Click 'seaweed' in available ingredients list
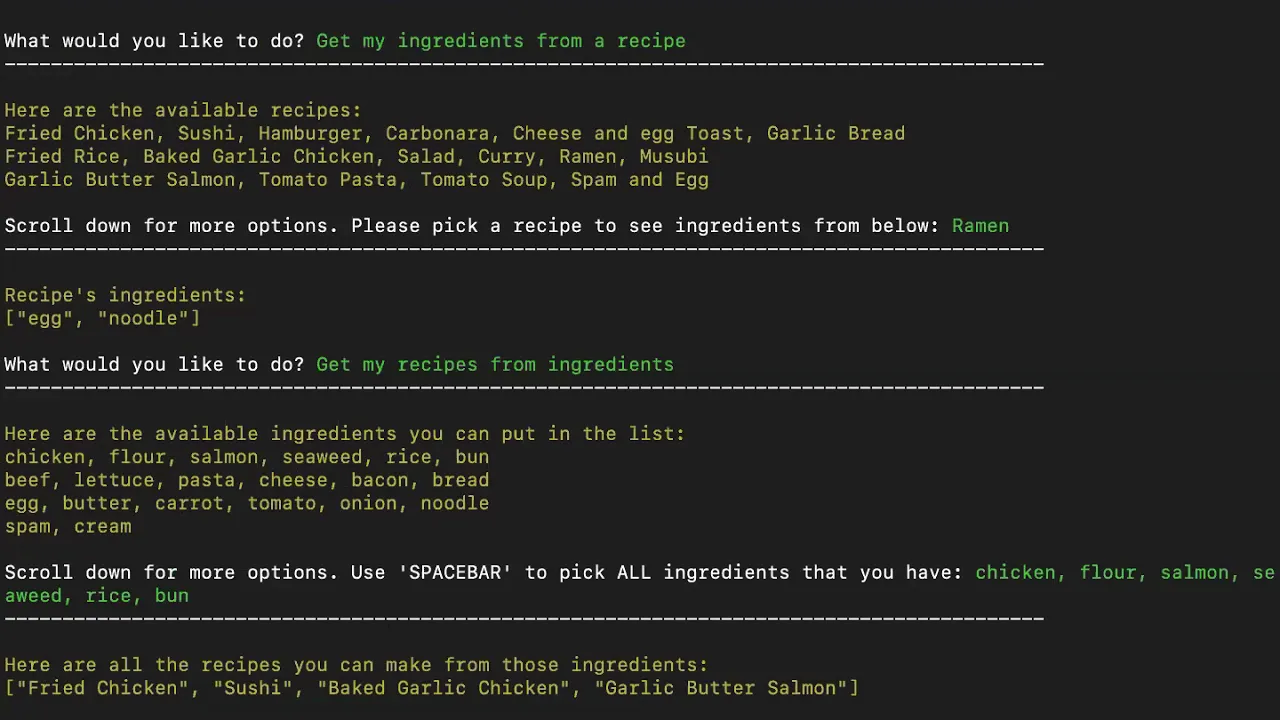1280x720 pixels. 322,457
